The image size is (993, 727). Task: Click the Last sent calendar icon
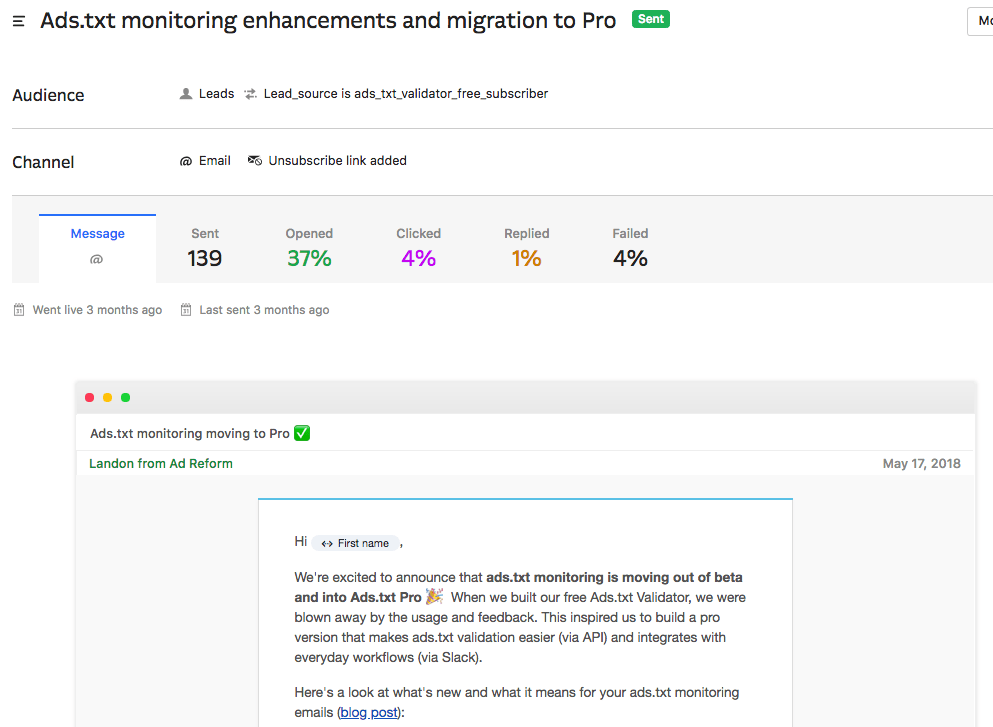tap(186, 310)
